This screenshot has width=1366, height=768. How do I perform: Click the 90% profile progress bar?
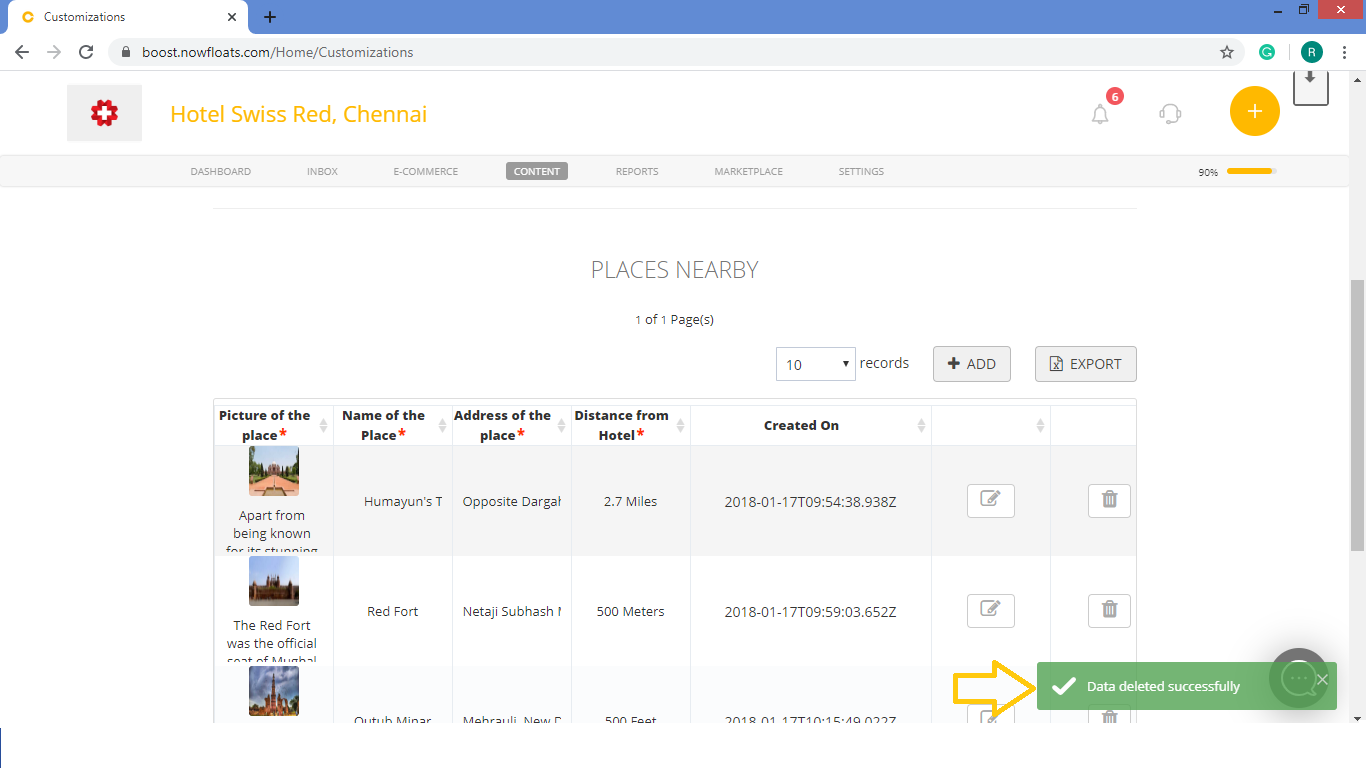point(1252,171)
